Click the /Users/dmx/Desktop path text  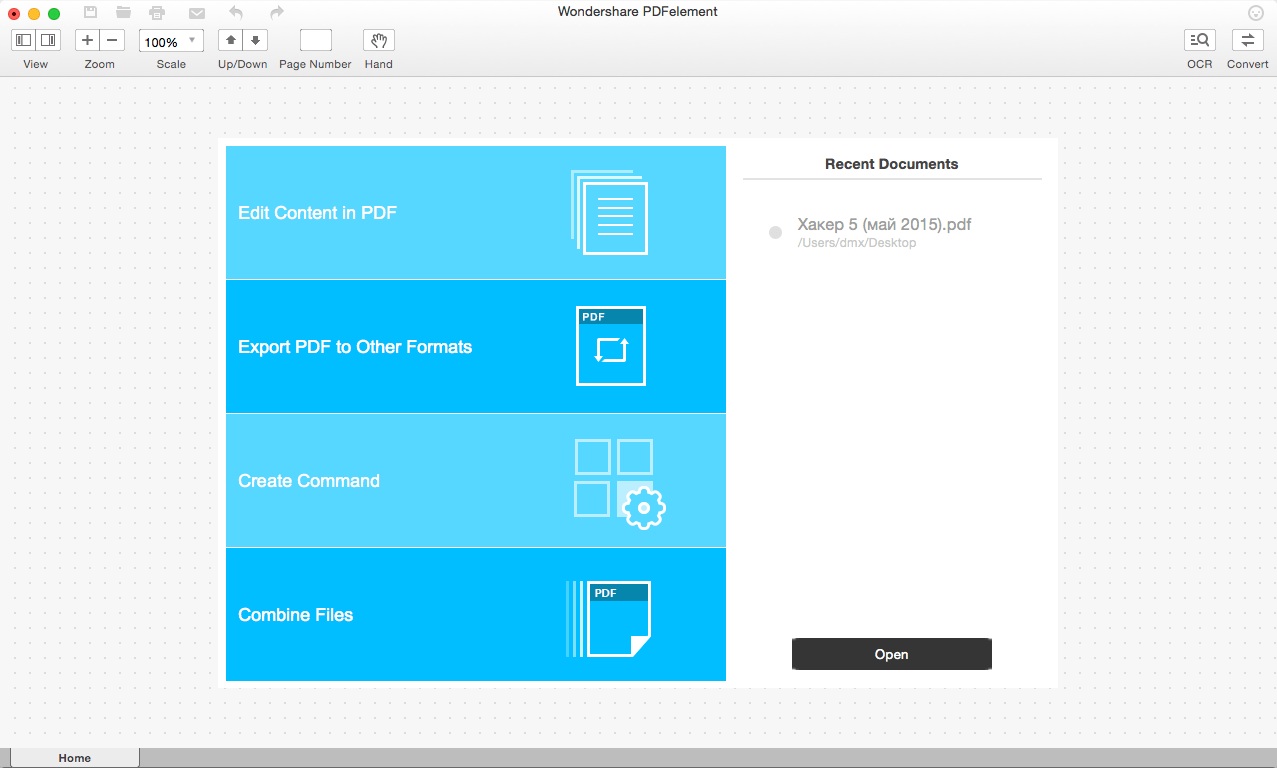point(857,243)
